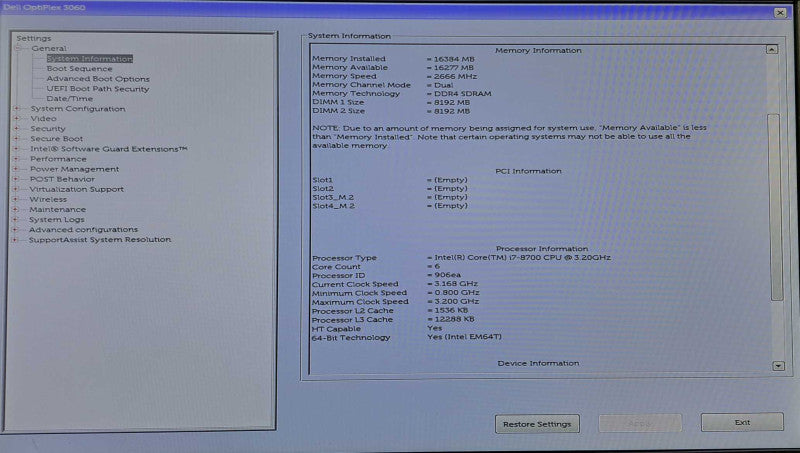This screenshot has height=453, width=800.
Task: Expand the POST Behavior node
Action: [16, 179]
